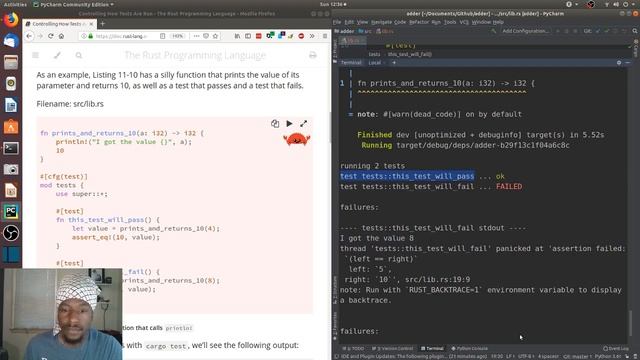
Task: Expand the code listing to full view
Action: tap(304, 124)
